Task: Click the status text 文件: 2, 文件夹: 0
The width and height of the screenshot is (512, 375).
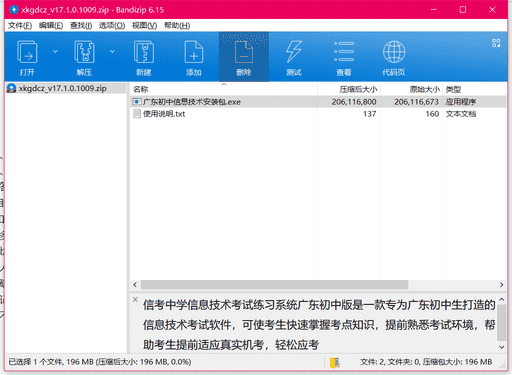Action: (x=390, y=362)
